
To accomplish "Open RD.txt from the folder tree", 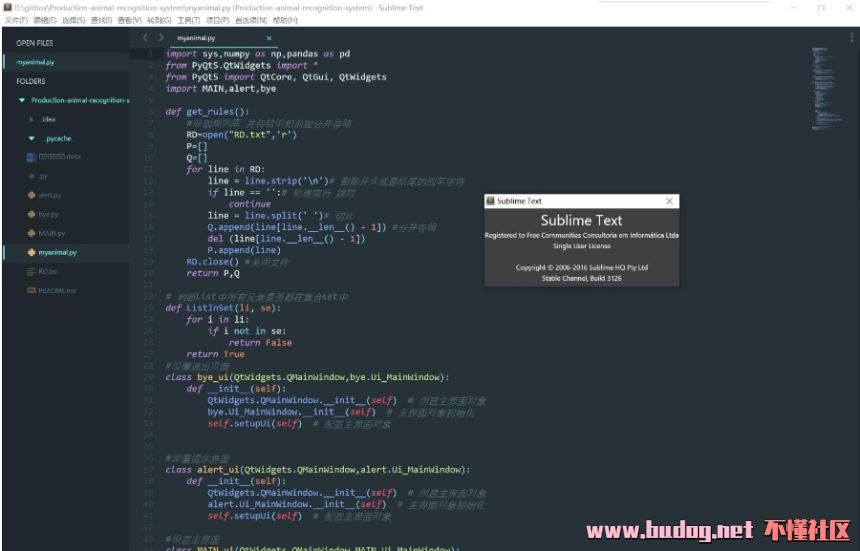I will pyautogui.click(x=48, y=271).
